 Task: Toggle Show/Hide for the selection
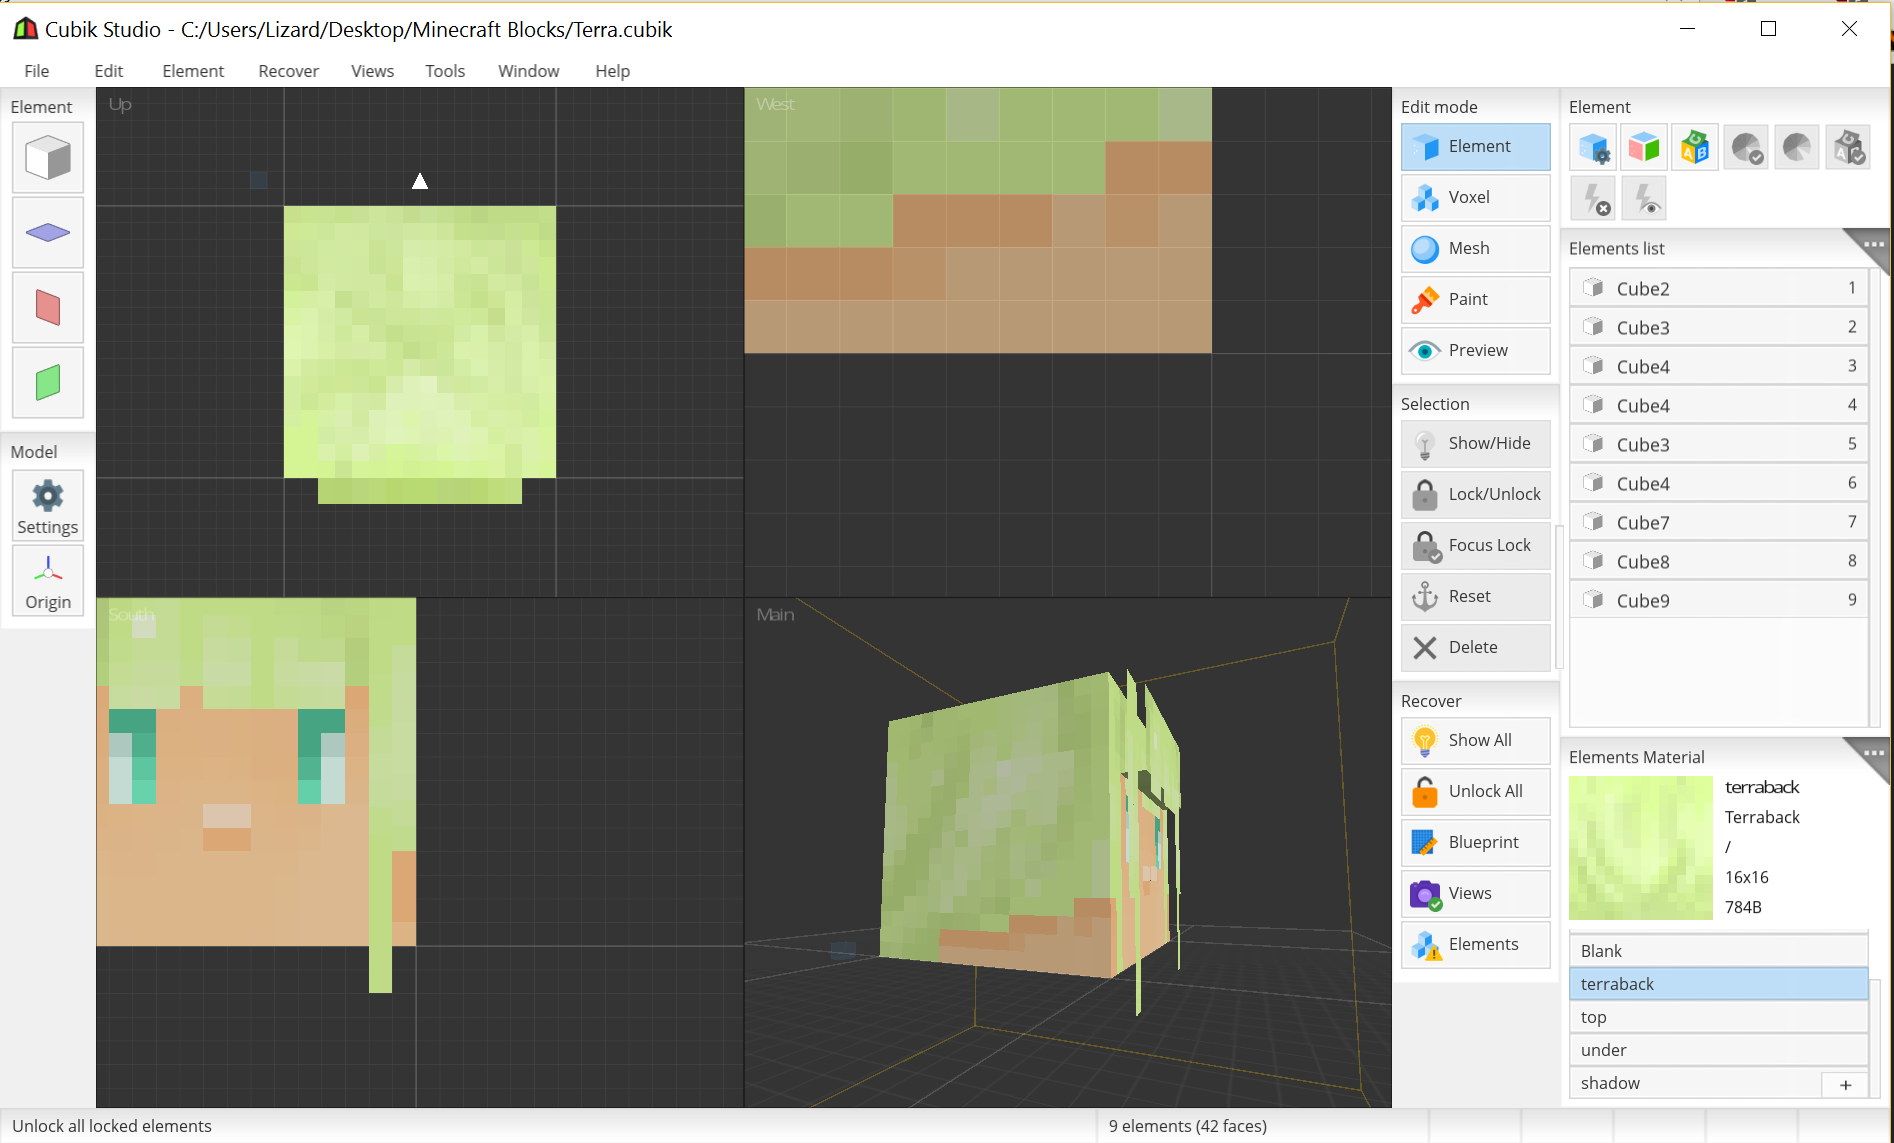[1475, 443]
